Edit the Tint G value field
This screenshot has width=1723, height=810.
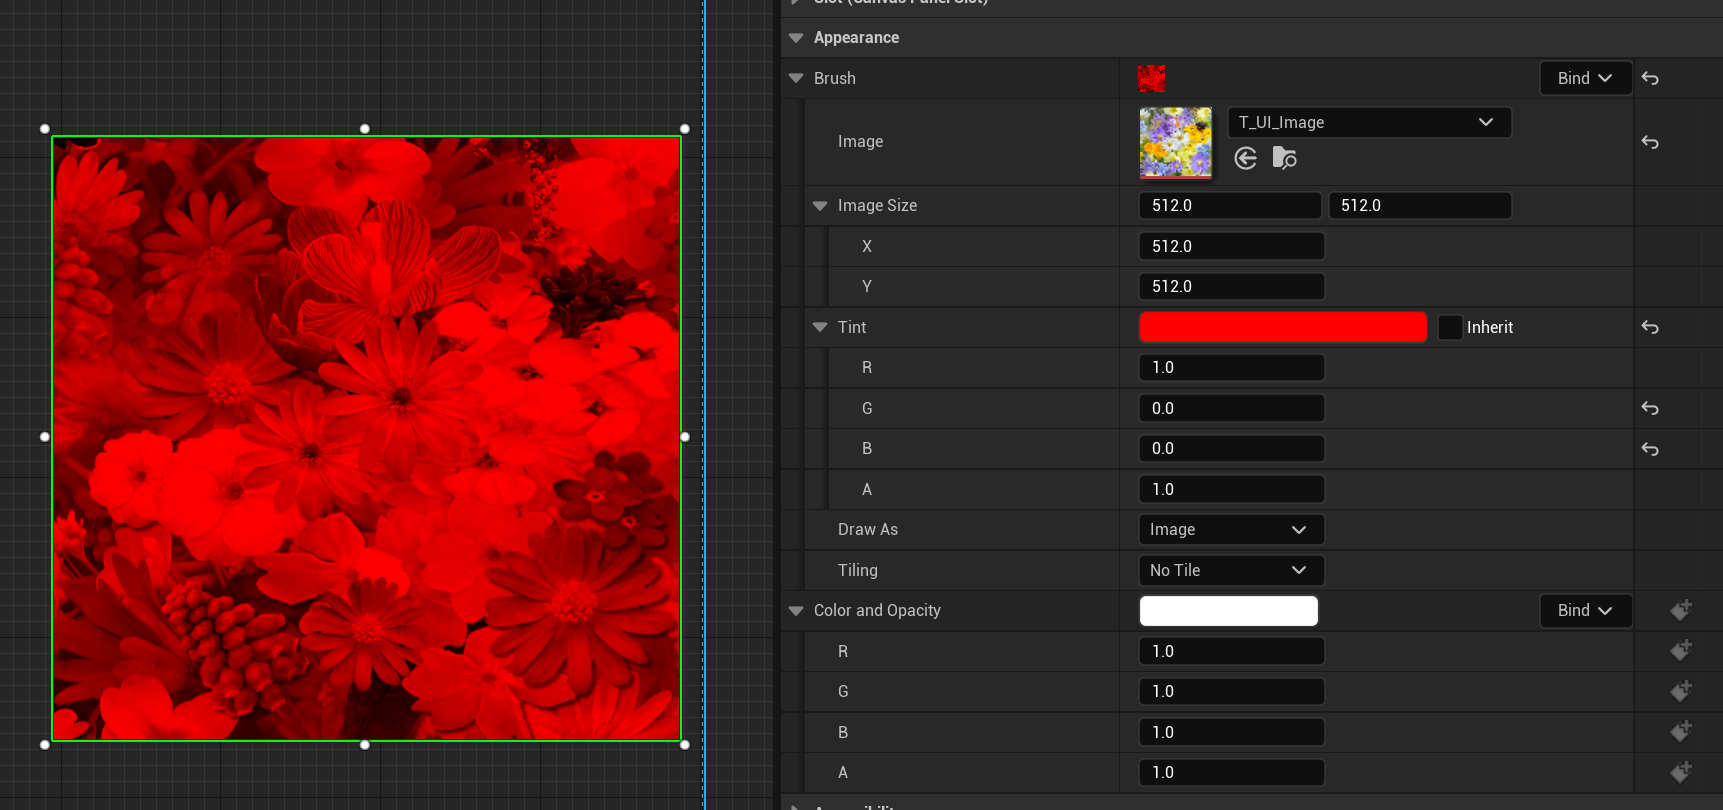1231,408
